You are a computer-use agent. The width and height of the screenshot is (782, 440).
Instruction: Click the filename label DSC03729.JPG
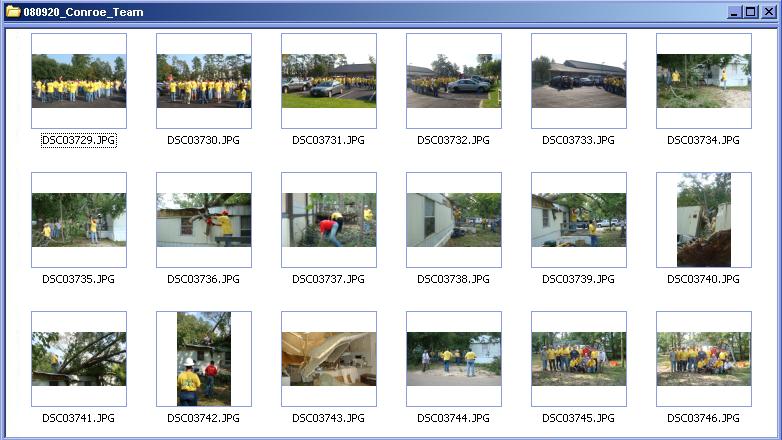79,140
